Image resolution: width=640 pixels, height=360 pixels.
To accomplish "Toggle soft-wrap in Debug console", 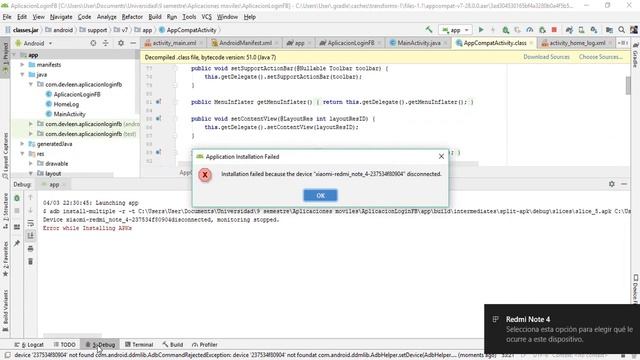I will coord(30,223).
